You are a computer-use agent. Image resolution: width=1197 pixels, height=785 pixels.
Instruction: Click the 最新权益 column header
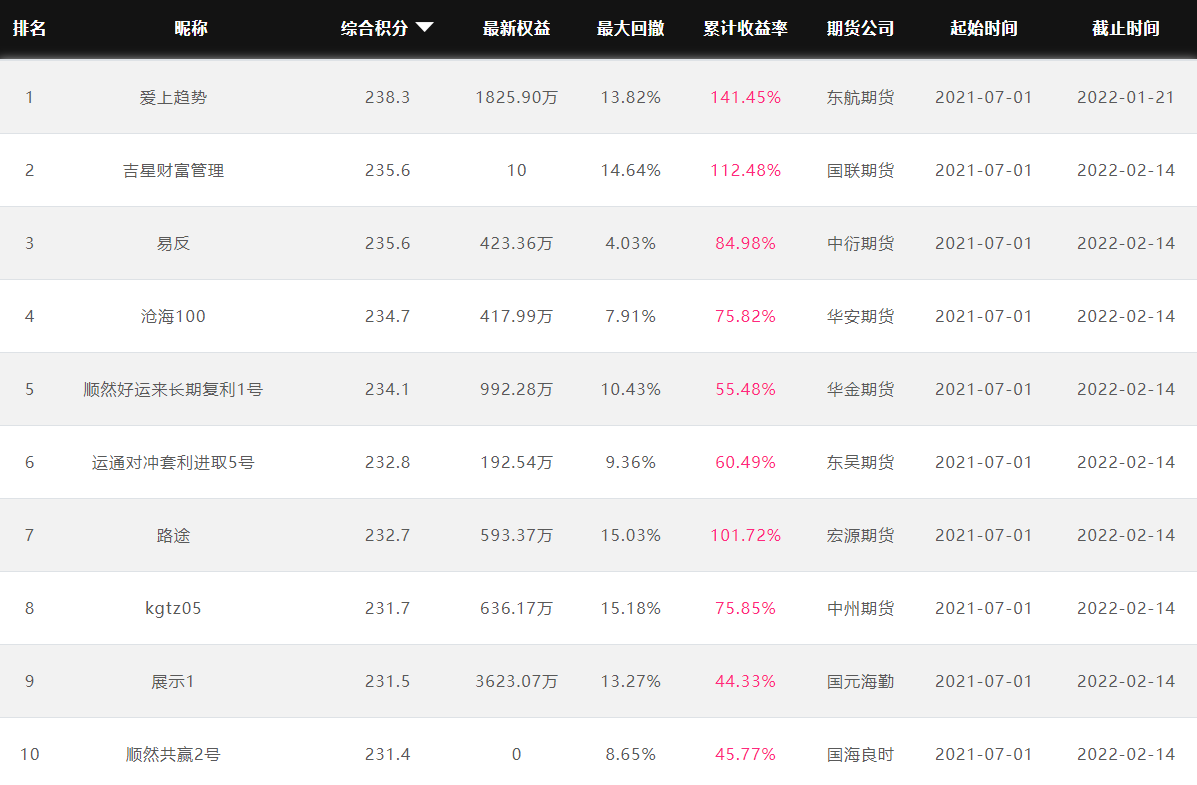(516, 28)
